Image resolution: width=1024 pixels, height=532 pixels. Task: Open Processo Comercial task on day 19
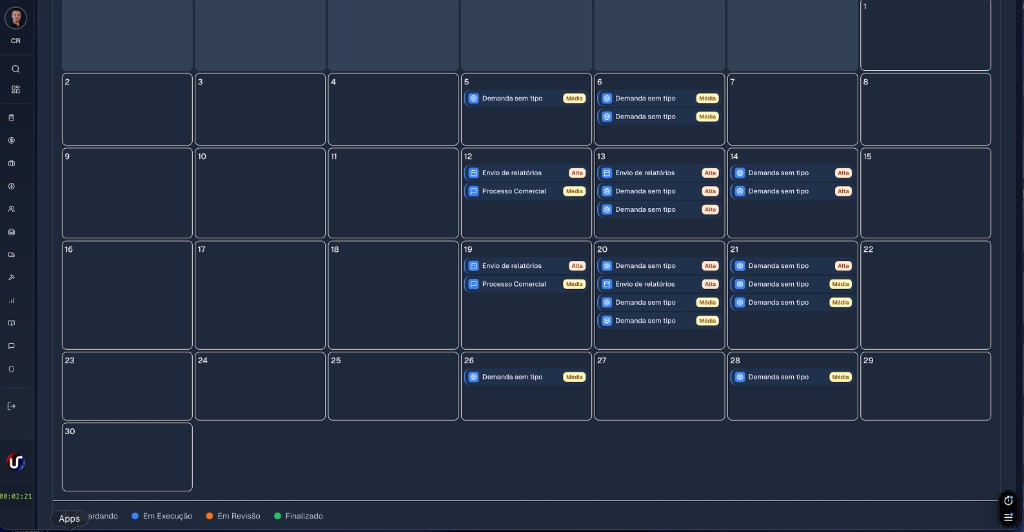(526, 285)
